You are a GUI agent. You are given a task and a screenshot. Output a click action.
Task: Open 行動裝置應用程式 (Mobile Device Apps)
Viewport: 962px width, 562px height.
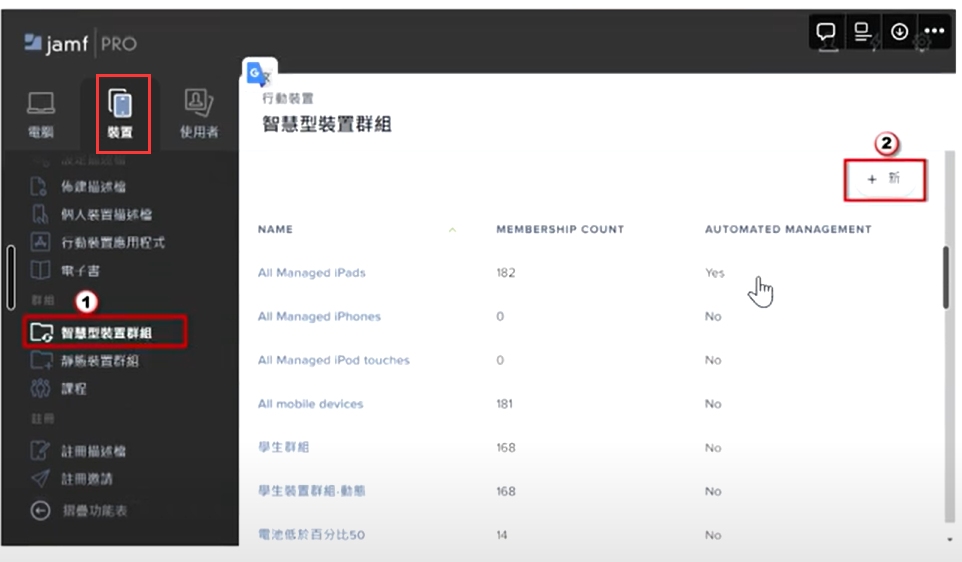point(98,242)
